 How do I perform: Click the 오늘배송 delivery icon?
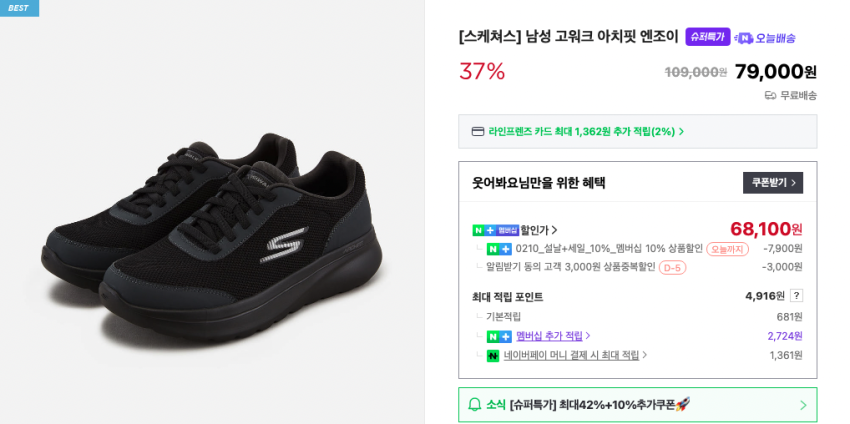(x=743, y=38)
